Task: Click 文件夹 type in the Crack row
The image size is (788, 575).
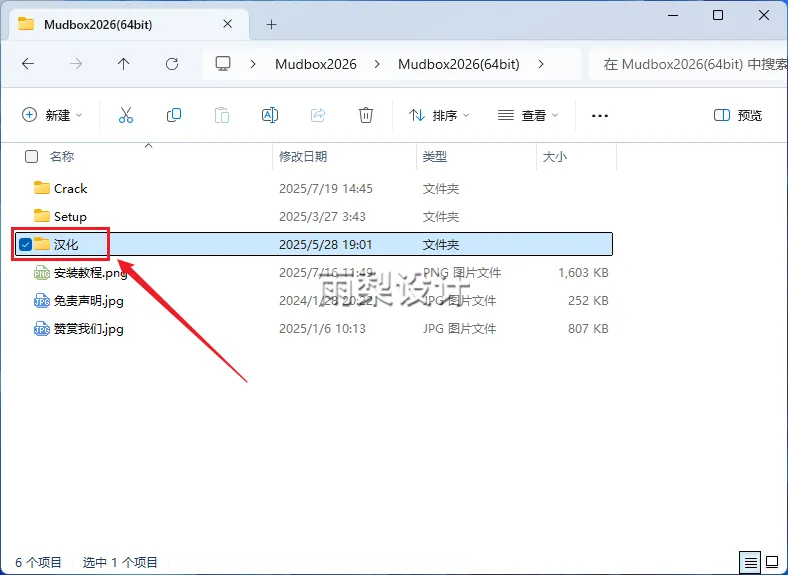Action: point(441,188)
